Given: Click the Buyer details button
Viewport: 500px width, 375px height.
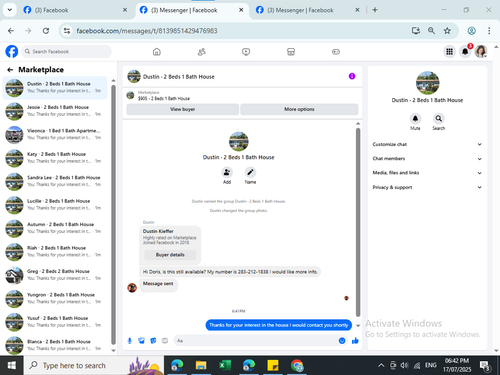Looking at the screenshot, I should pos(170,255).
